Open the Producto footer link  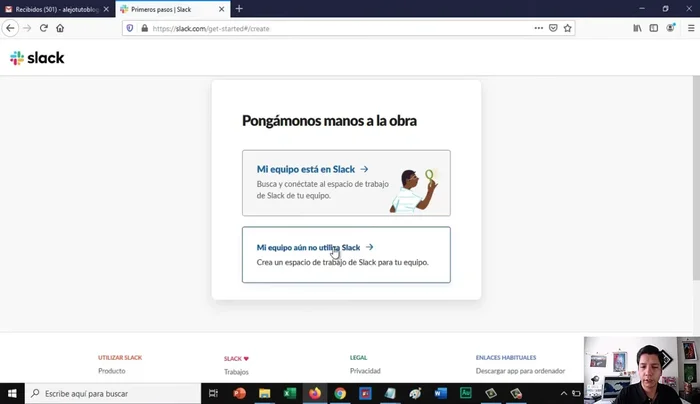click(112, 371)
